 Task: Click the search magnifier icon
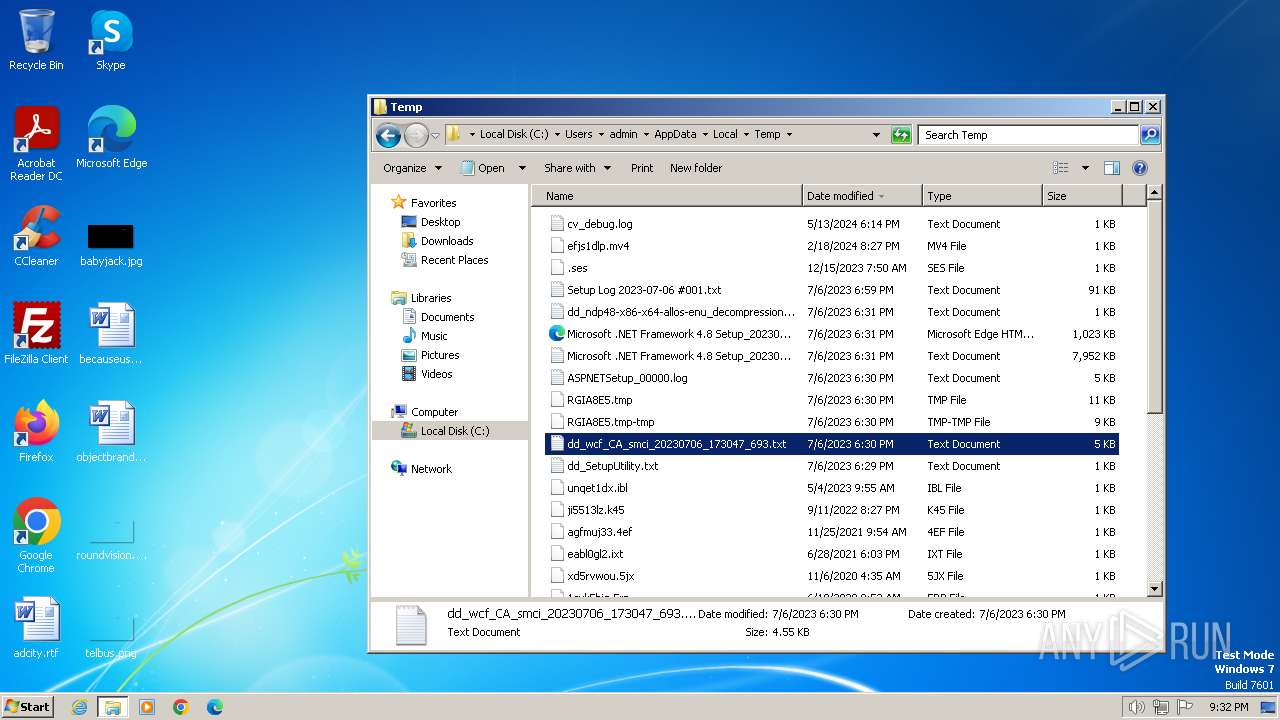click(1150, 135)
